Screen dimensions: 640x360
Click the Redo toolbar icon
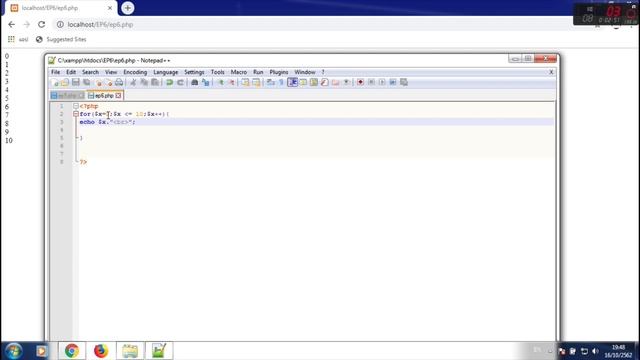click(x=180, y=82)
